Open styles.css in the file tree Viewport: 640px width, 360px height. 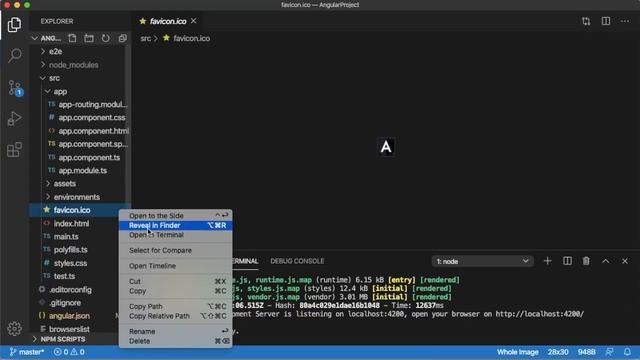(x=70, y=263)
